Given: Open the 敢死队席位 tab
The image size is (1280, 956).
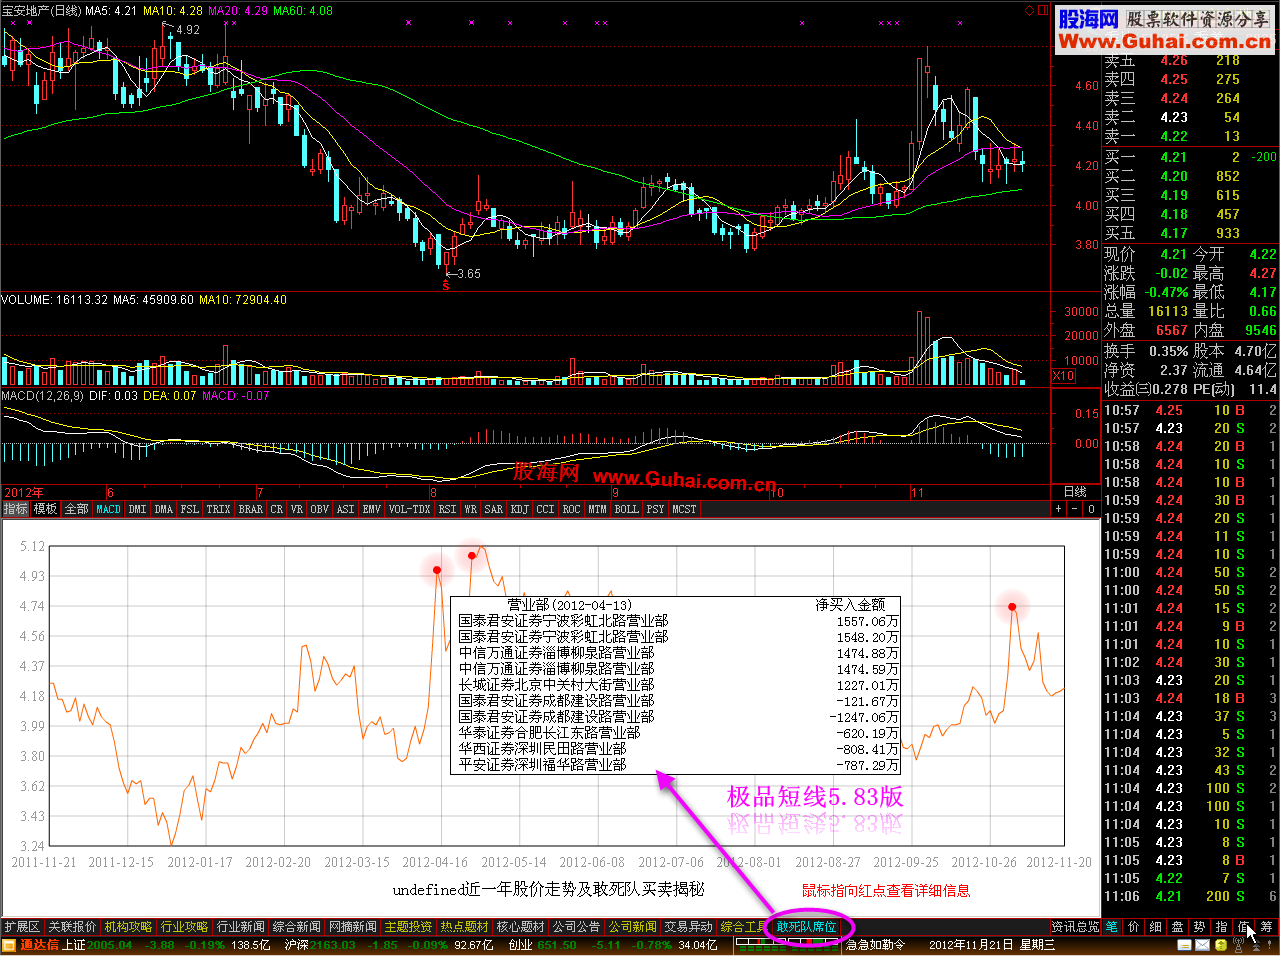Looking at the screenshot, I should point(807,927).
